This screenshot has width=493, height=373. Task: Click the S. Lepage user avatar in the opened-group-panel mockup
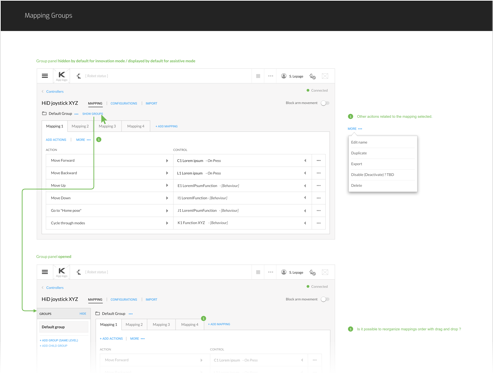coord(284,272)
